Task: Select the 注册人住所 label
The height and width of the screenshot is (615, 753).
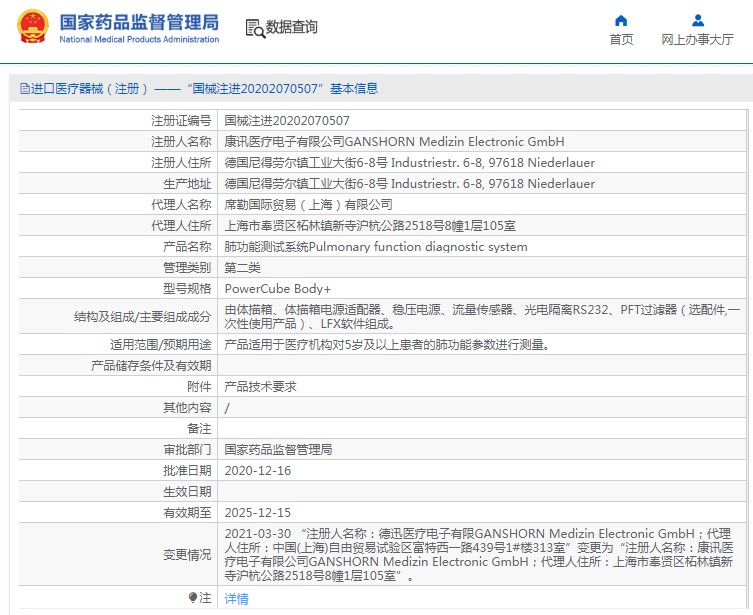Action: tap(181, 163)
